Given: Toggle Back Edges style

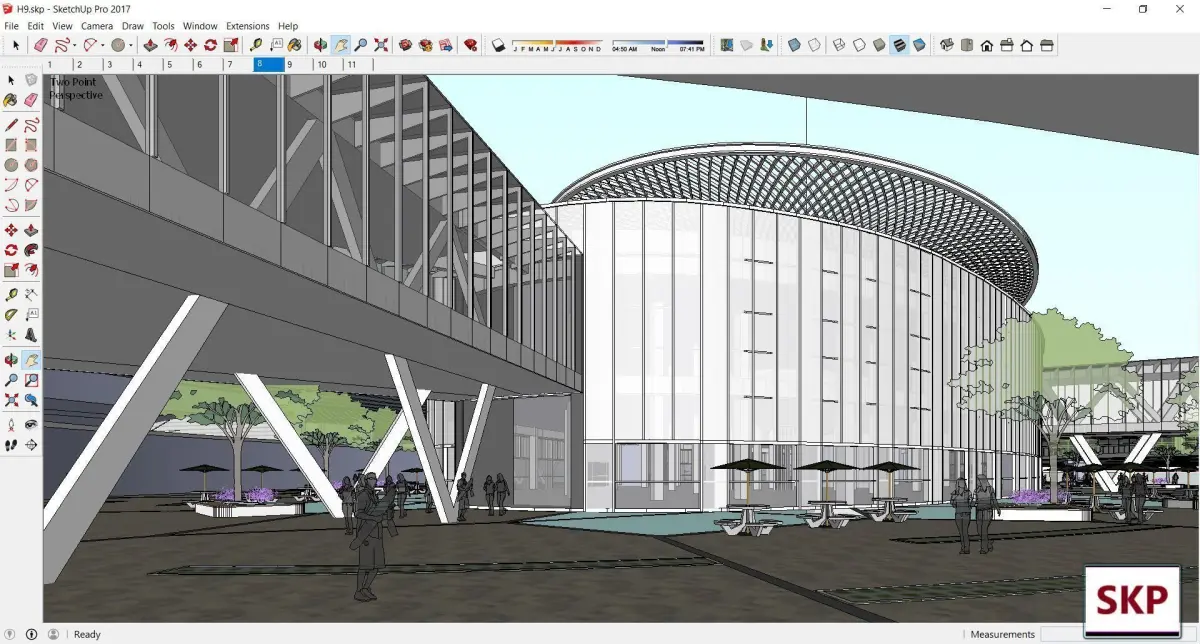Looking at the screenshot, I should coord(815,45).
